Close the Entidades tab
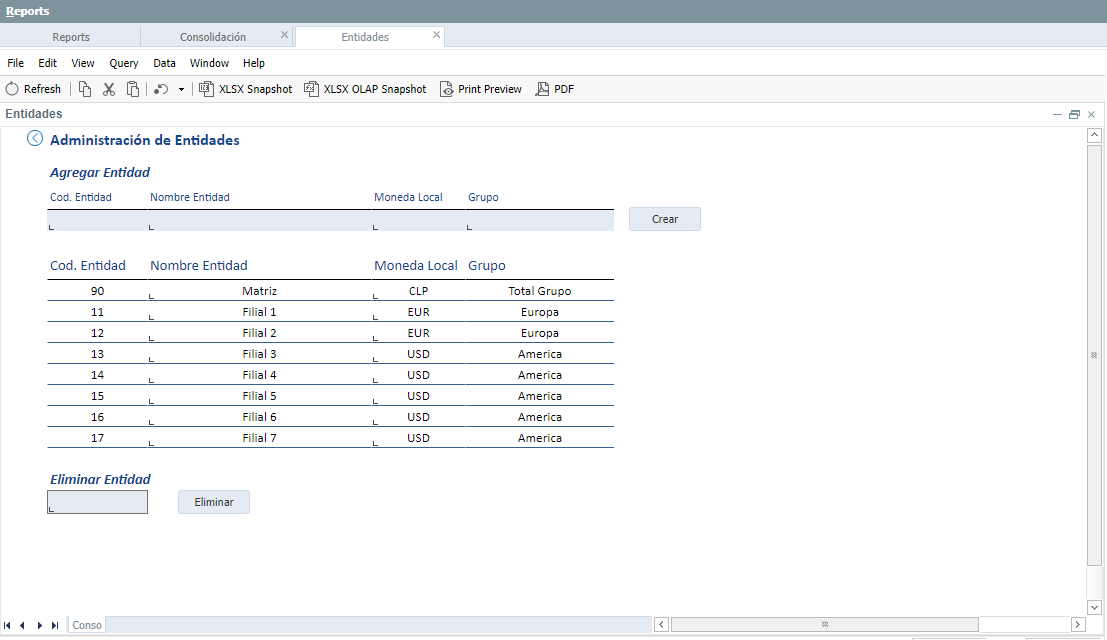Screen dimensions: 1107x640 [x=436, y=35]
